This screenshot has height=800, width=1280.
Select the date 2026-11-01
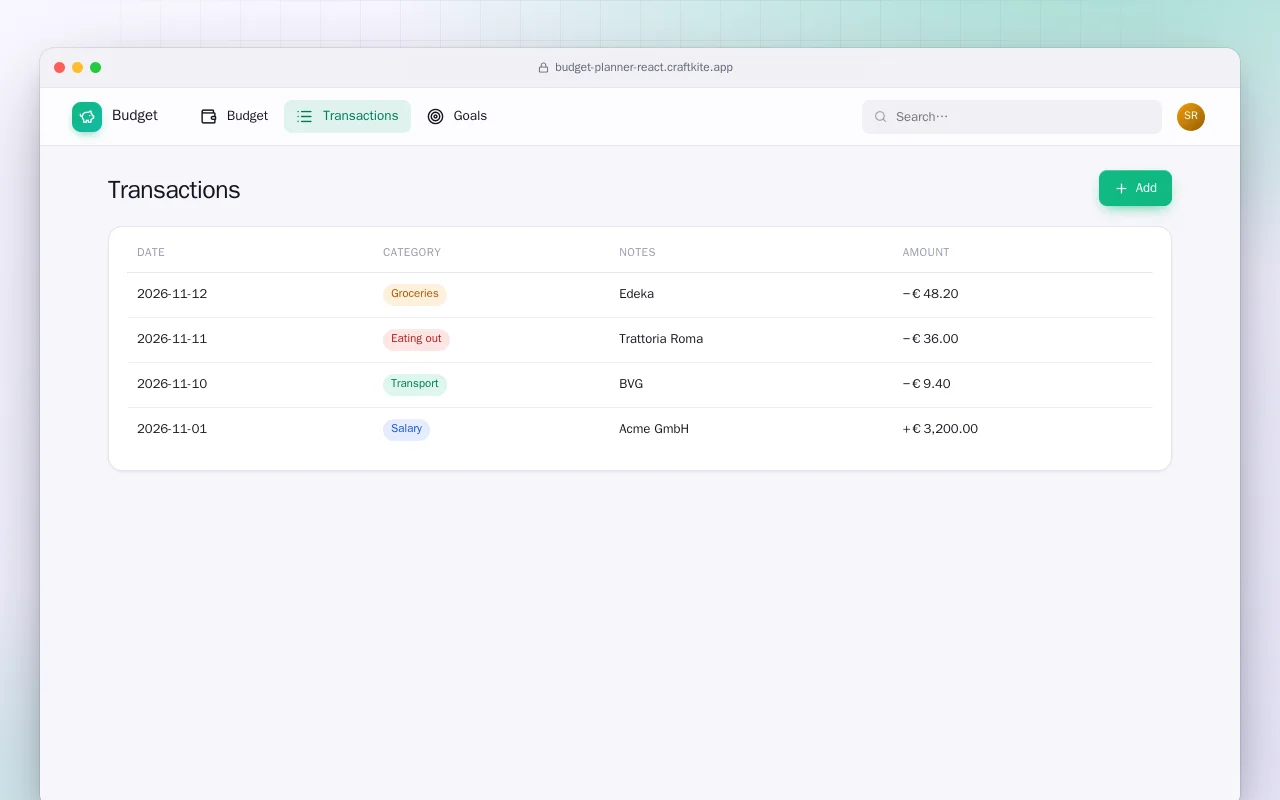[172, 429]
